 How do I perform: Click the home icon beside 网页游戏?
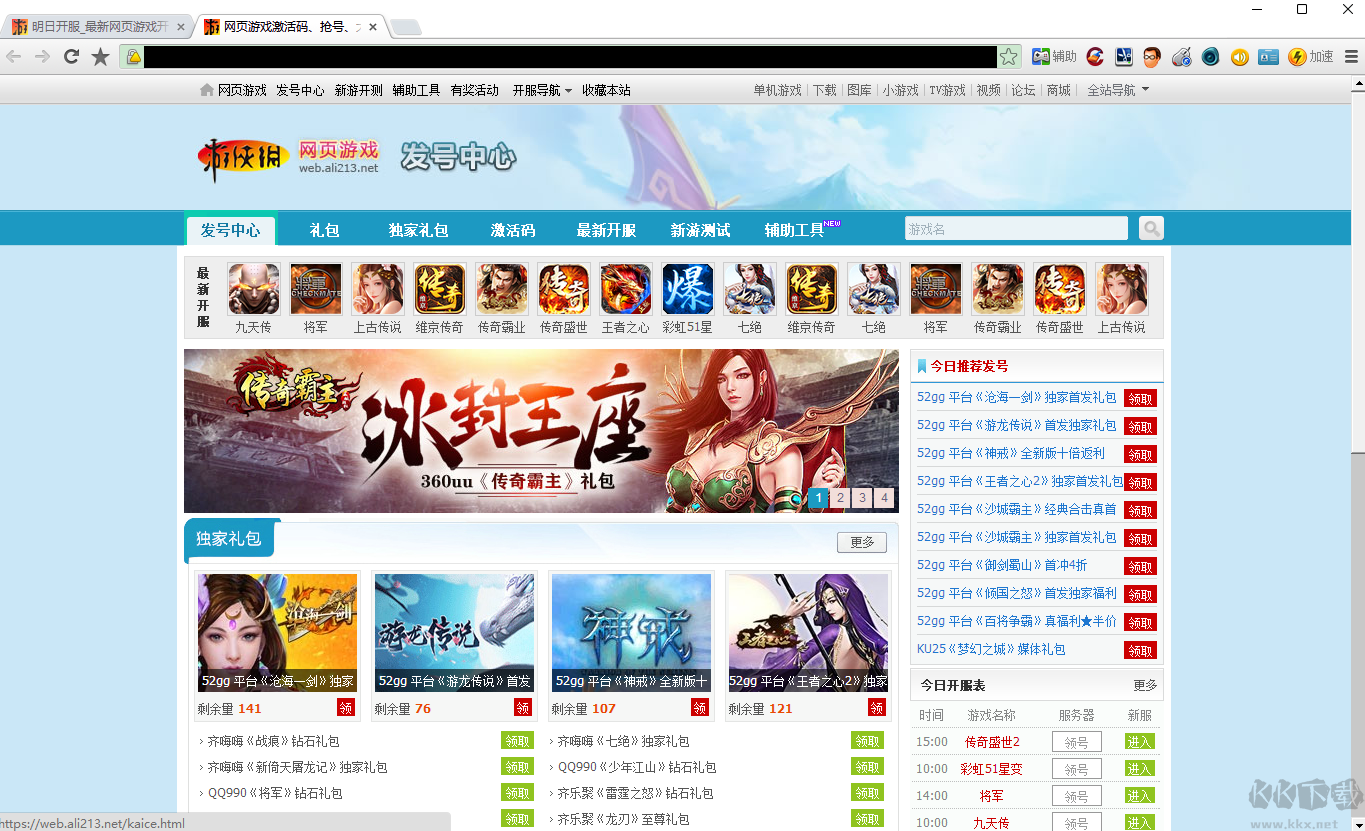[x=207, y=90]
